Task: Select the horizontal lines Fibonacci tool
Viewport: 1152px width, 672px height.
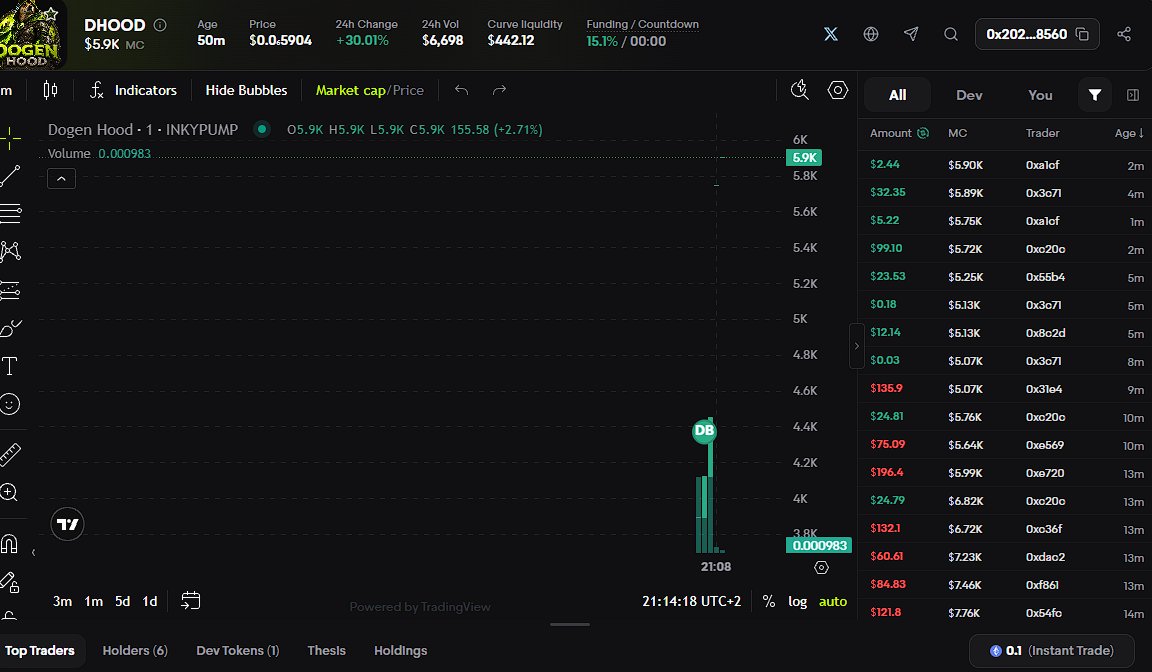Action: 10,214
